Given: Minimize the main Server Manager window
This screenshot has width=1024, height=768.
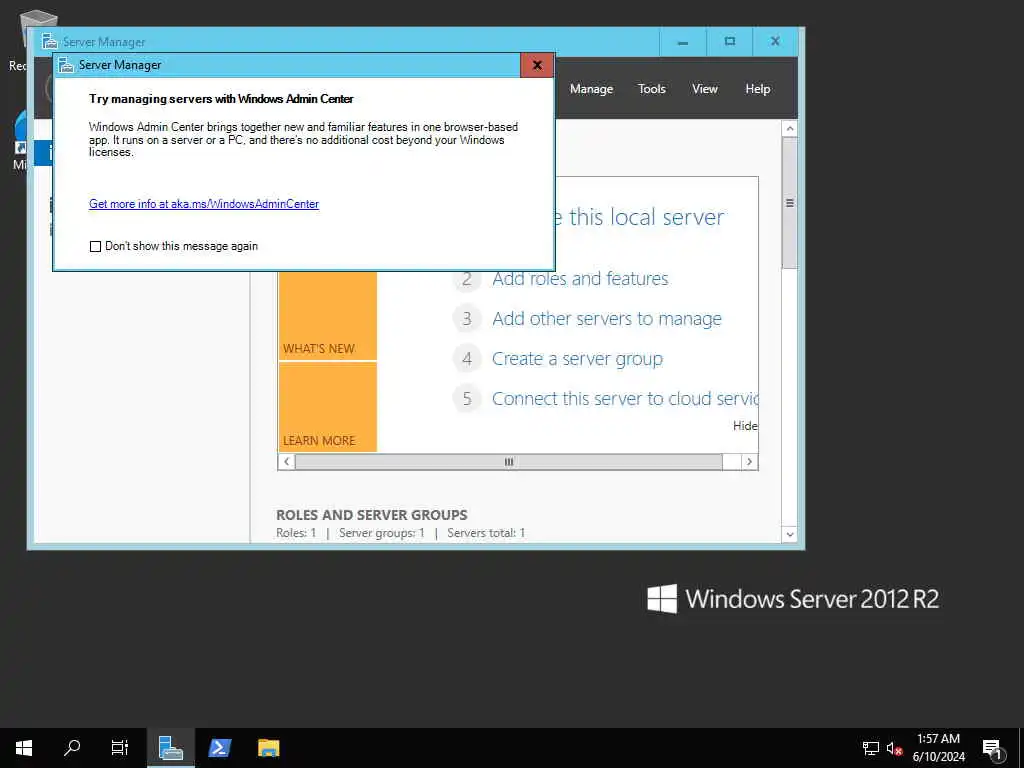Looking at the screenshot, I should [682, 42].
